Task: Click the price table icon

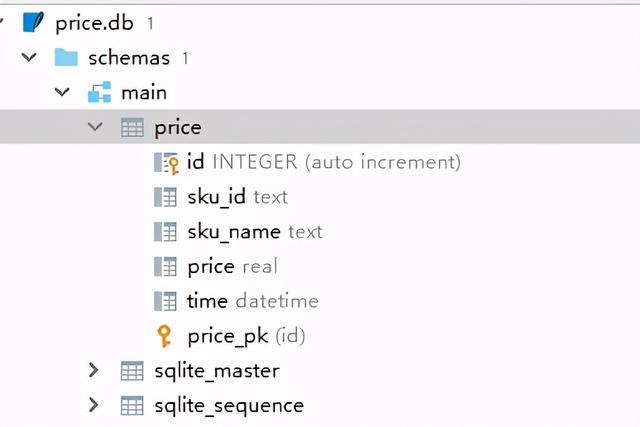Action: coord(132,127)
